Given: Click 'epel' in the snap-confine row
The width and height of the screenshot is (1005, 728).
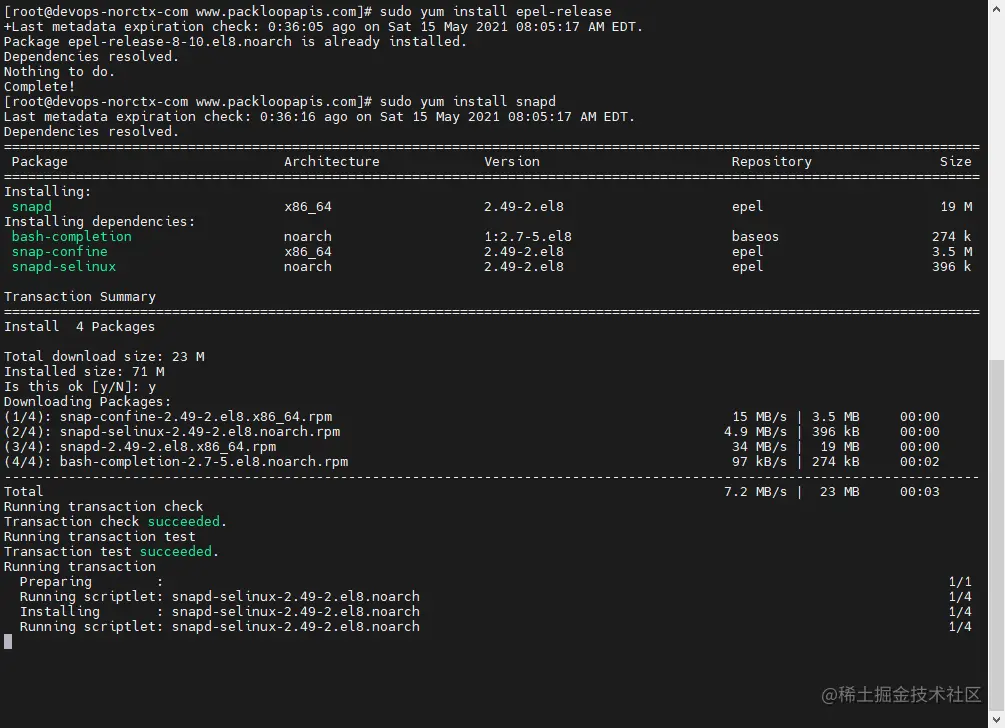Looking at the screenshot, I should tap(747, 252).
